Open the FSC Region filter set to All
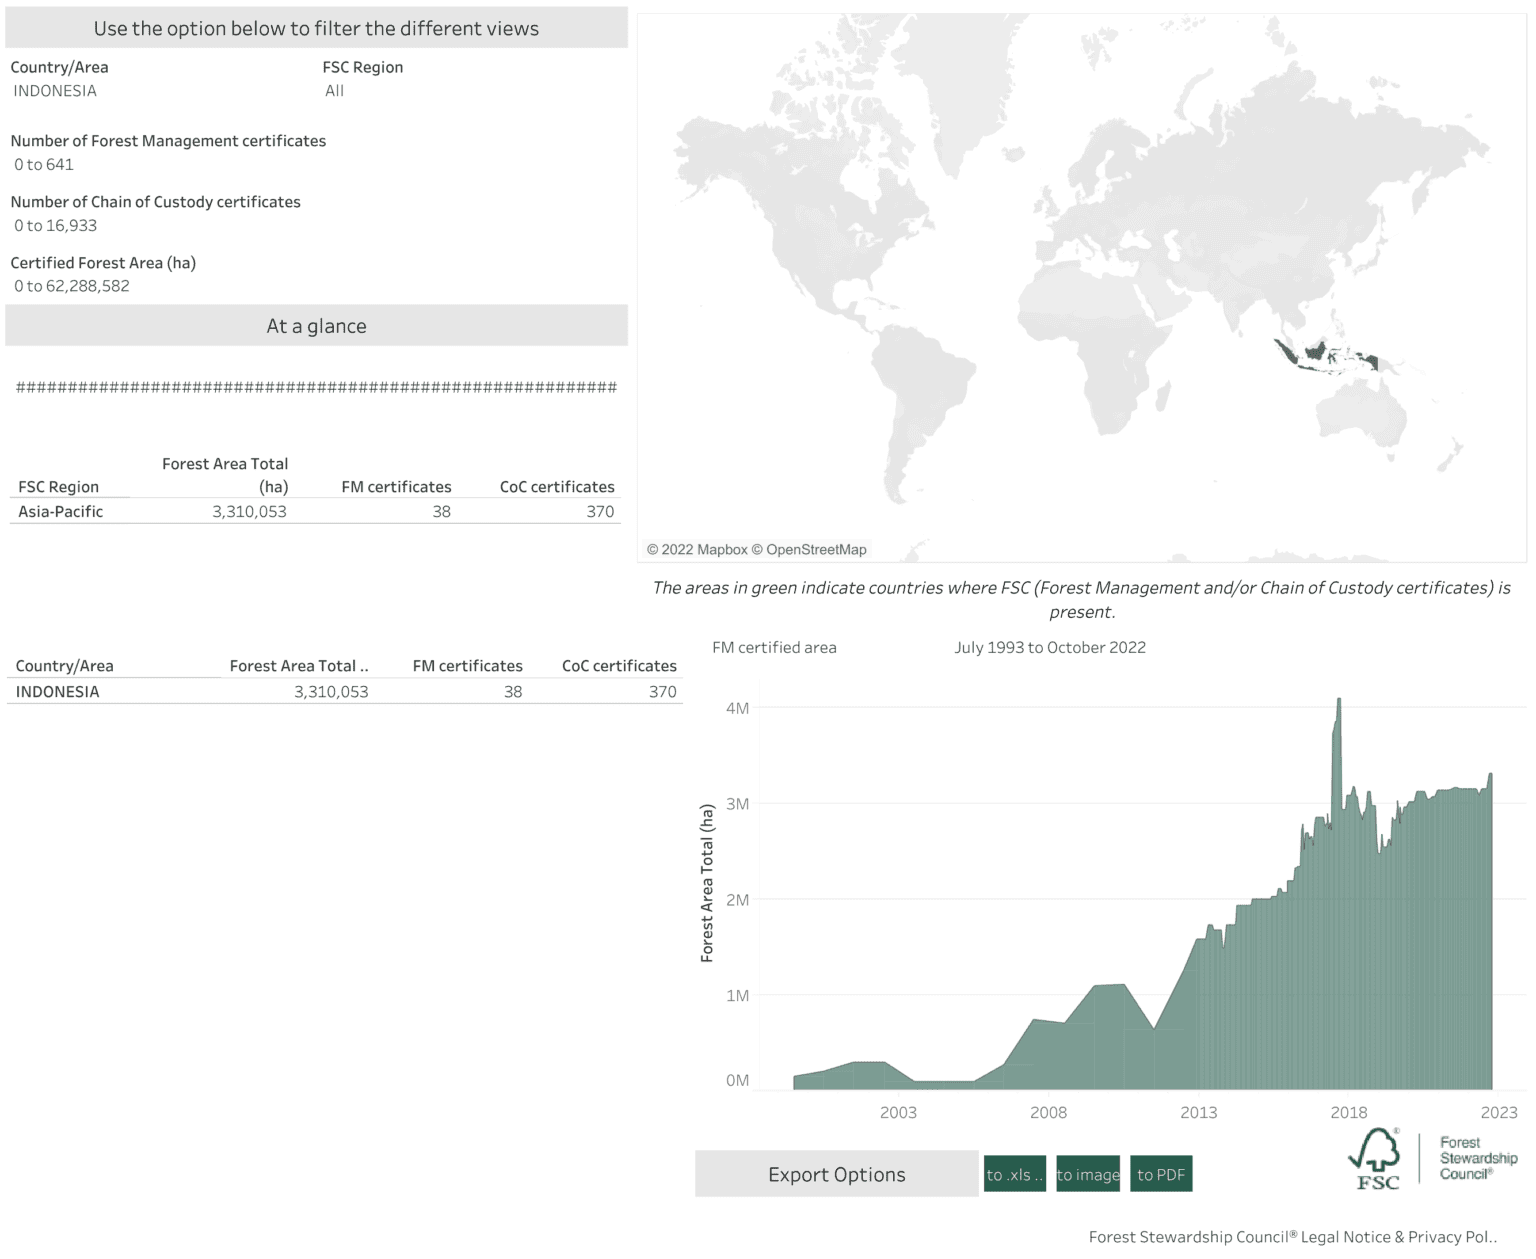The width and height of the screenshot is (1536, 1259). (335, 91)
